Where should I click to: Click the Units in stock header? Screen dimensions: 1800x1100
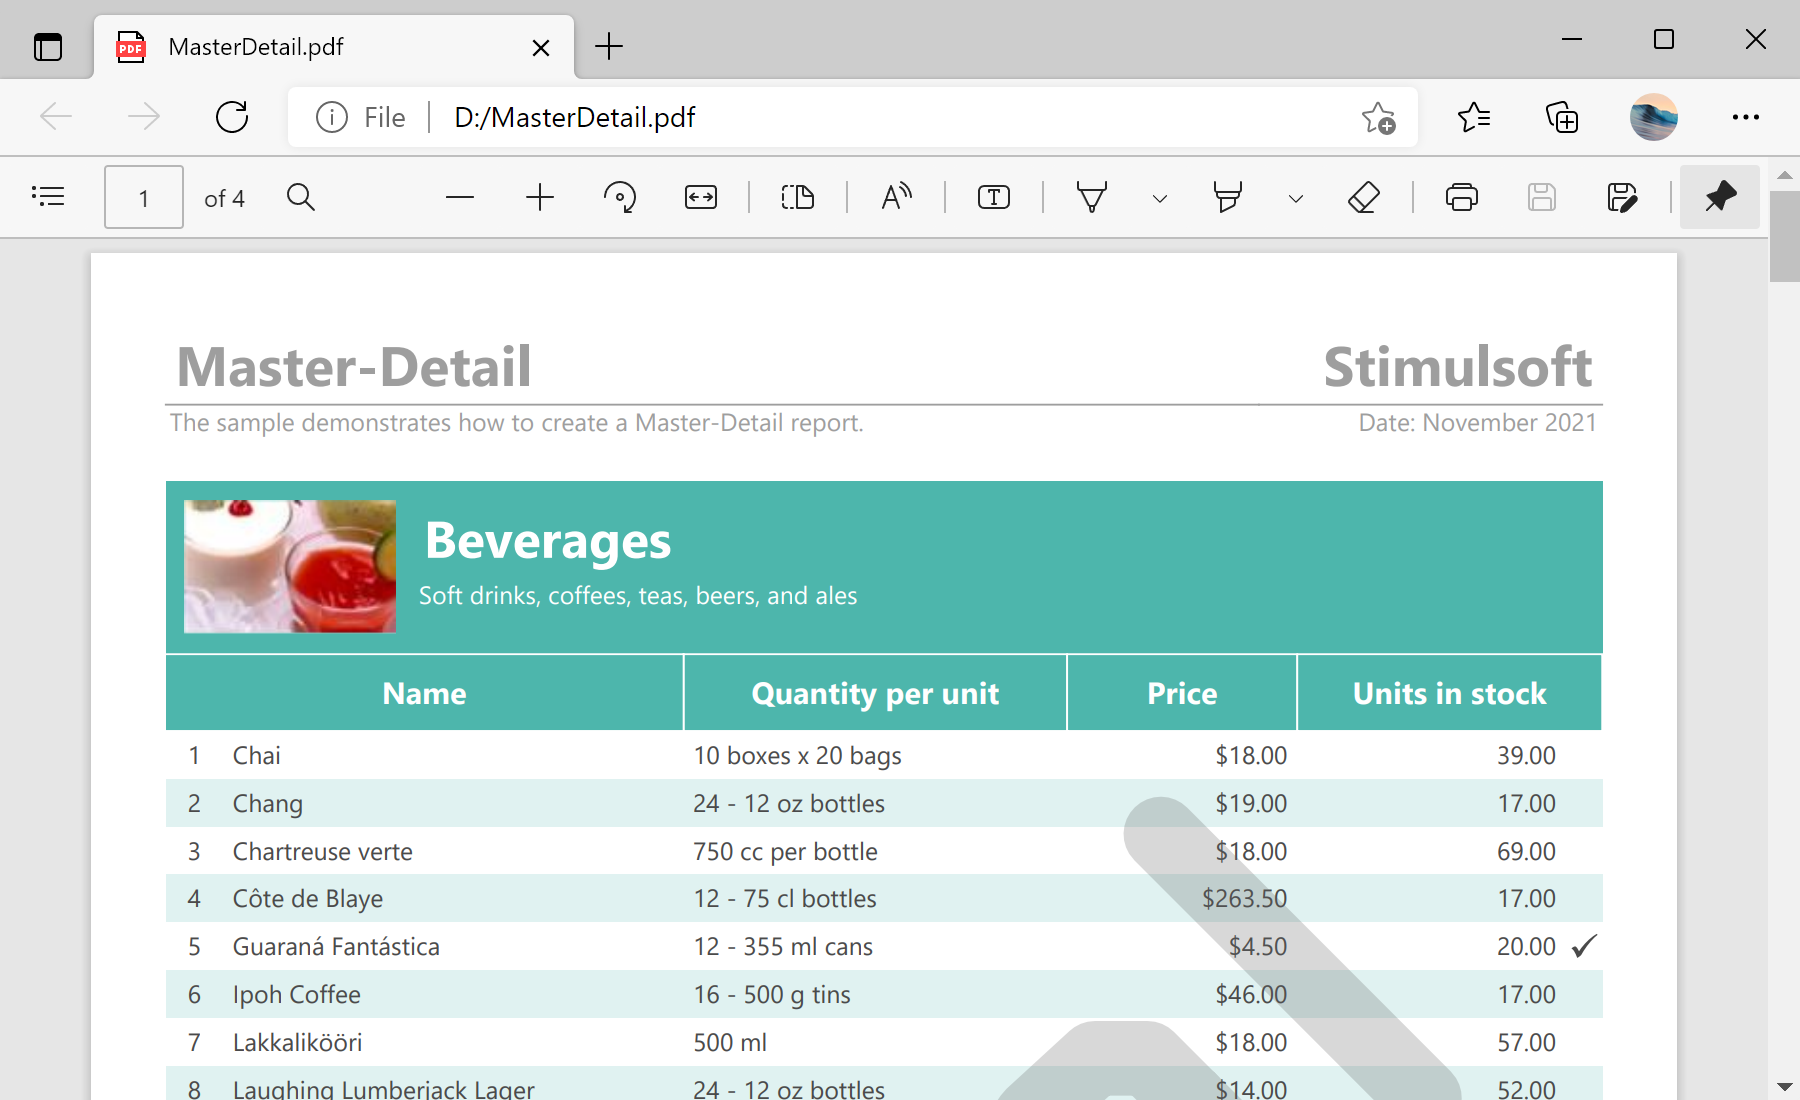pos(1449,693)
